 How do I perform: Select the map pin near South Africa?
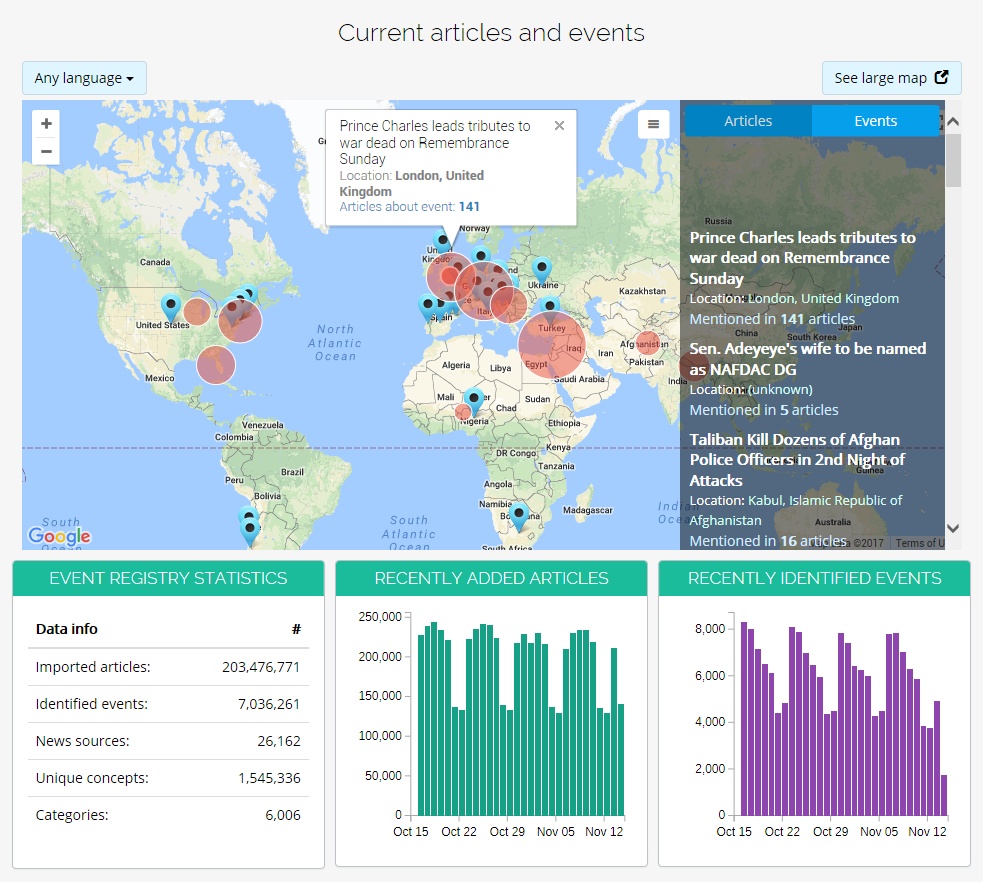[518, 512]
